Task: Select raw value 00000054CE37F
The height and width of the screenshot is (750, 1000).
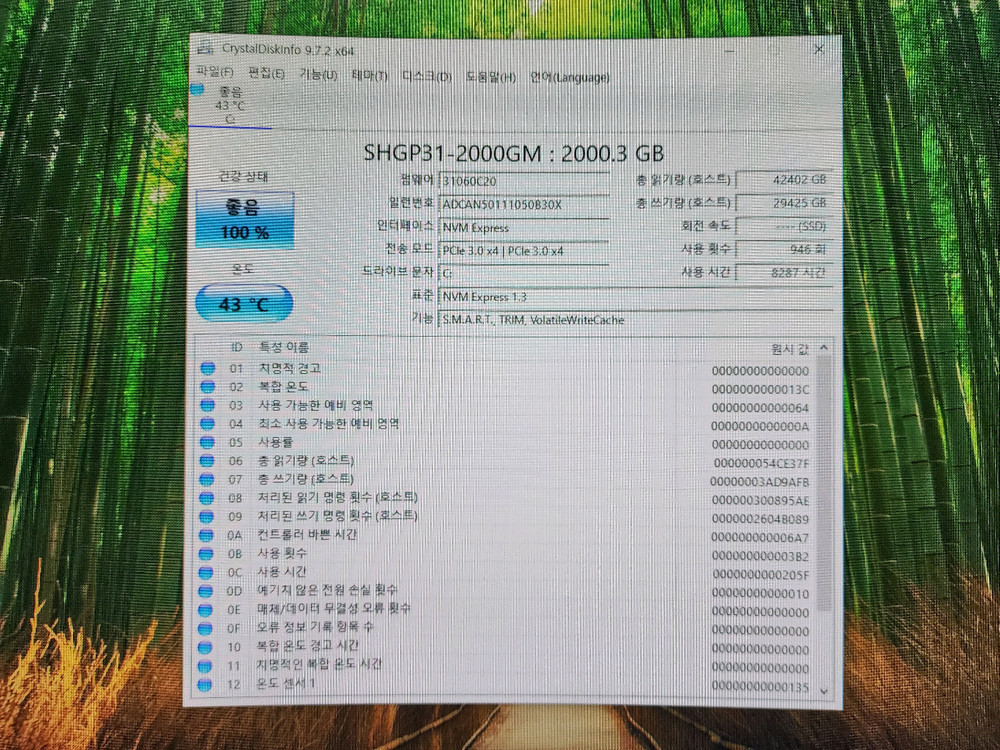Action: coord(761,464)
